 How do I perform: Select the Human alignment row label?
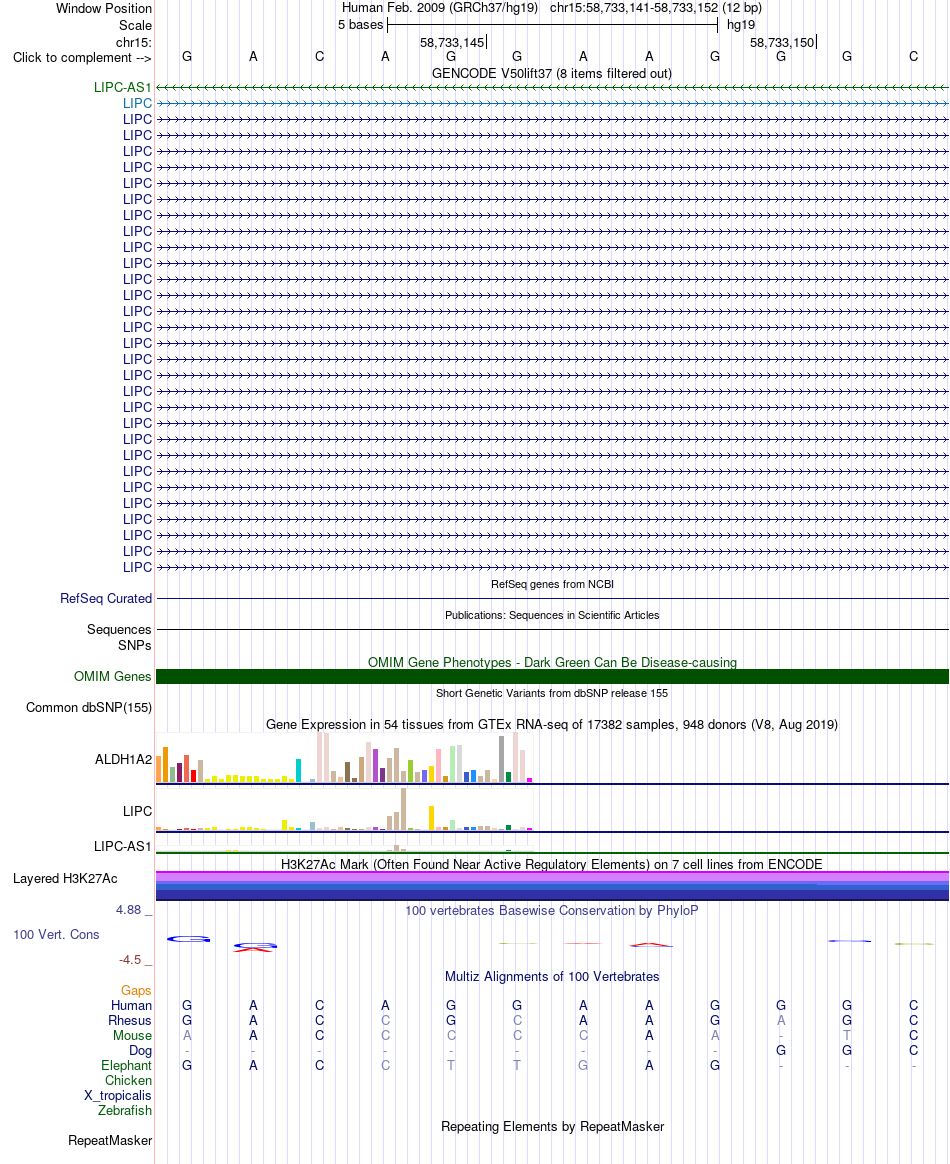pyautogui.click(x=131, y=1006)
